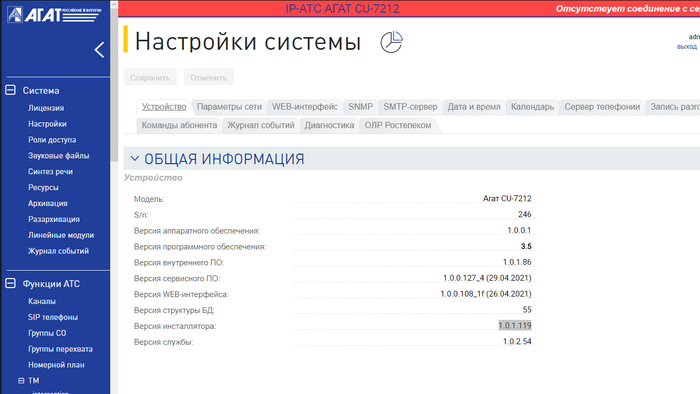The width and height of the screenshot is (700, 394).
Task: Open Настройки in the sidebar
Action: 47,124
